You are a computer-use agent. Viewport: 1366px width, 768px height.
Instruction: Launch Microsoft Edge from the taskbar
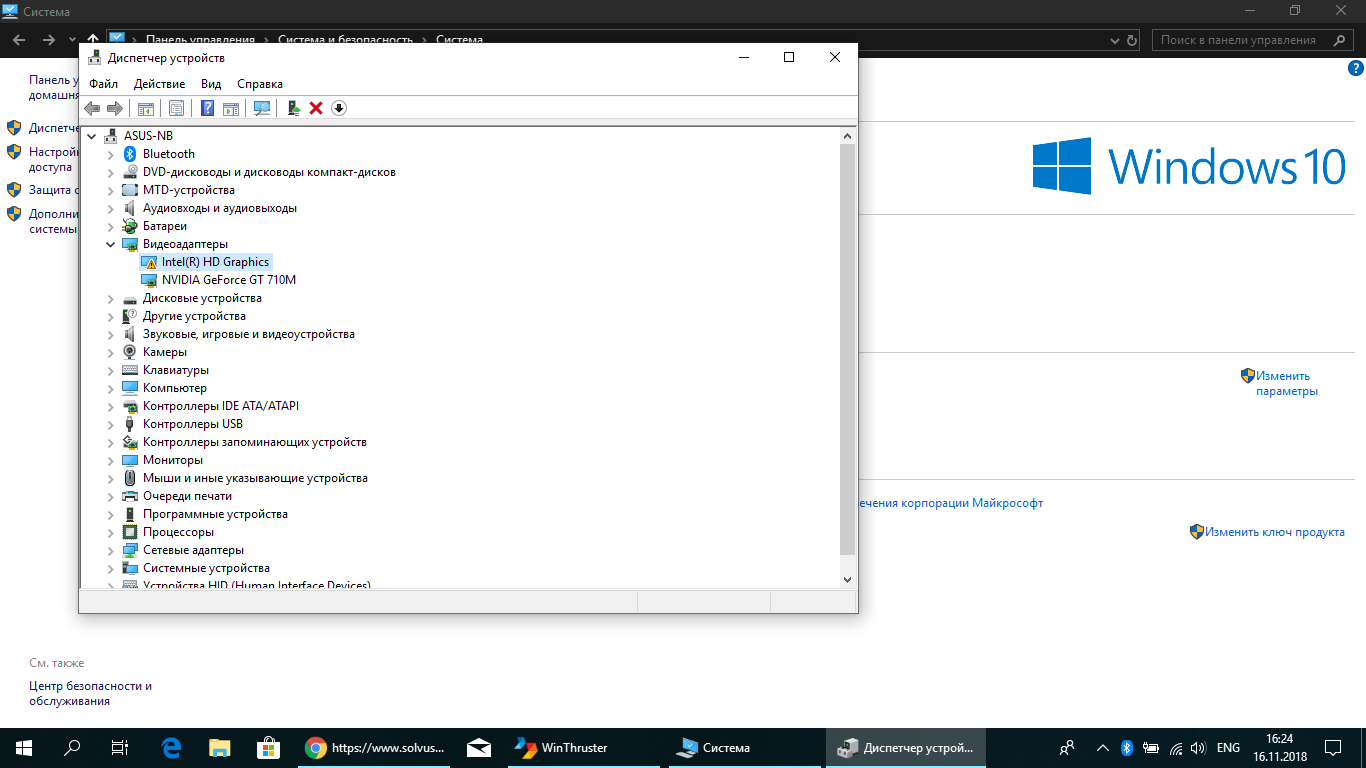pos(171,747)
